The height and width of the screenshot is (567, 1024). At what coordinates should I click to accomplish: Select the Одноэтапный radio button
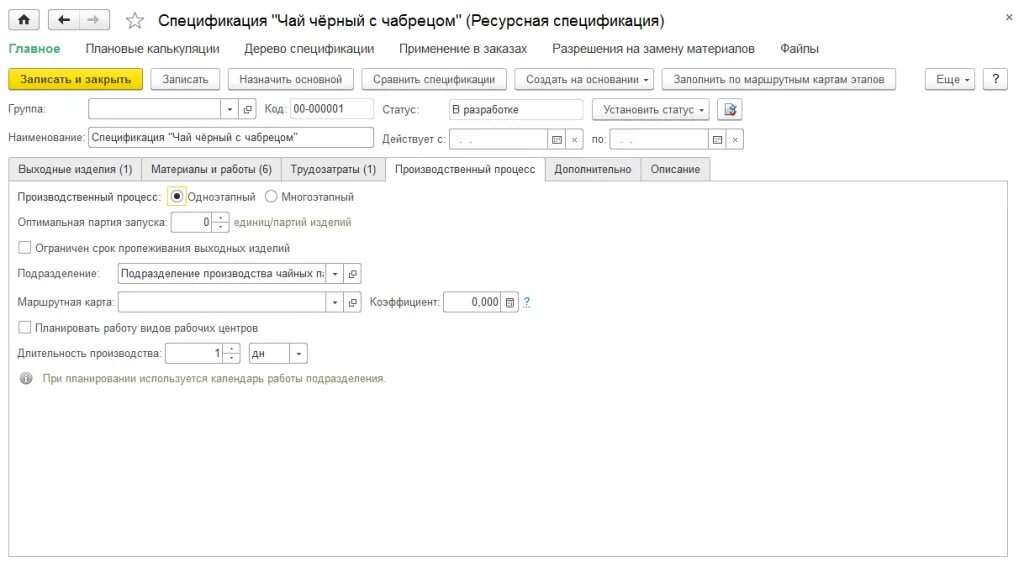[176, 197]
